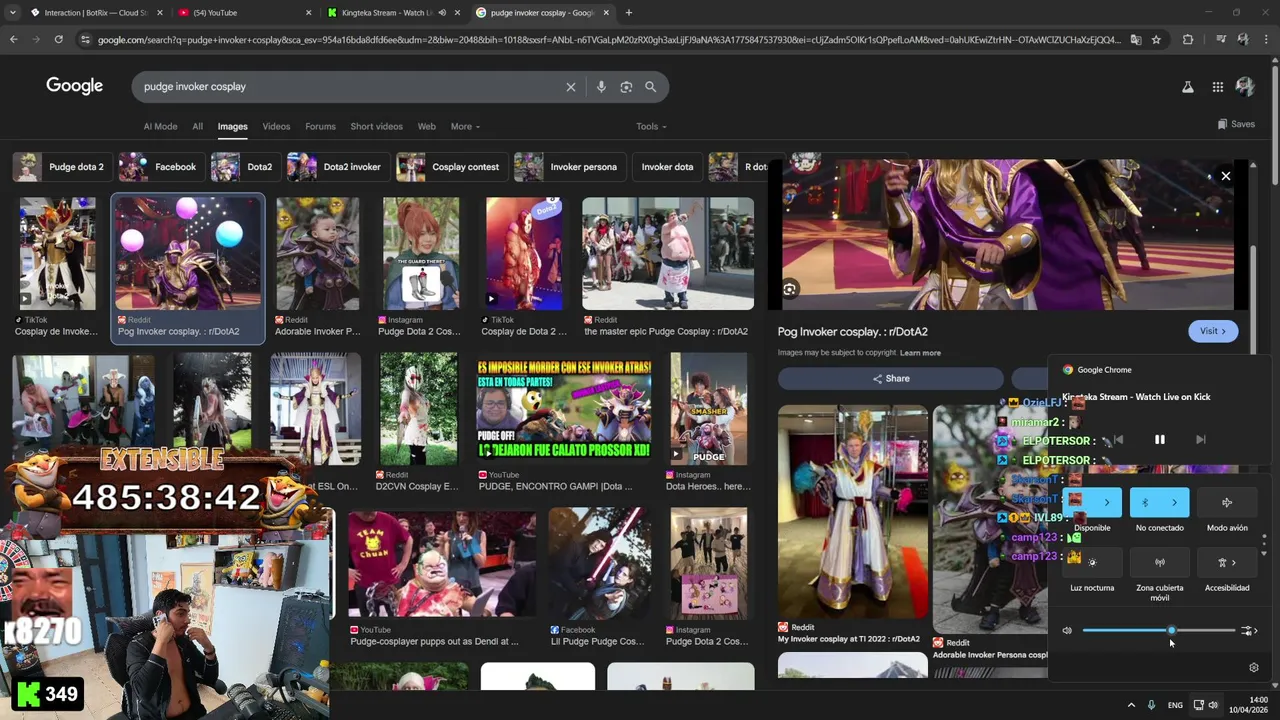Start voice search with microphone icon
The width and height of the screenshot is (1280, 720).
pos(601,87)
